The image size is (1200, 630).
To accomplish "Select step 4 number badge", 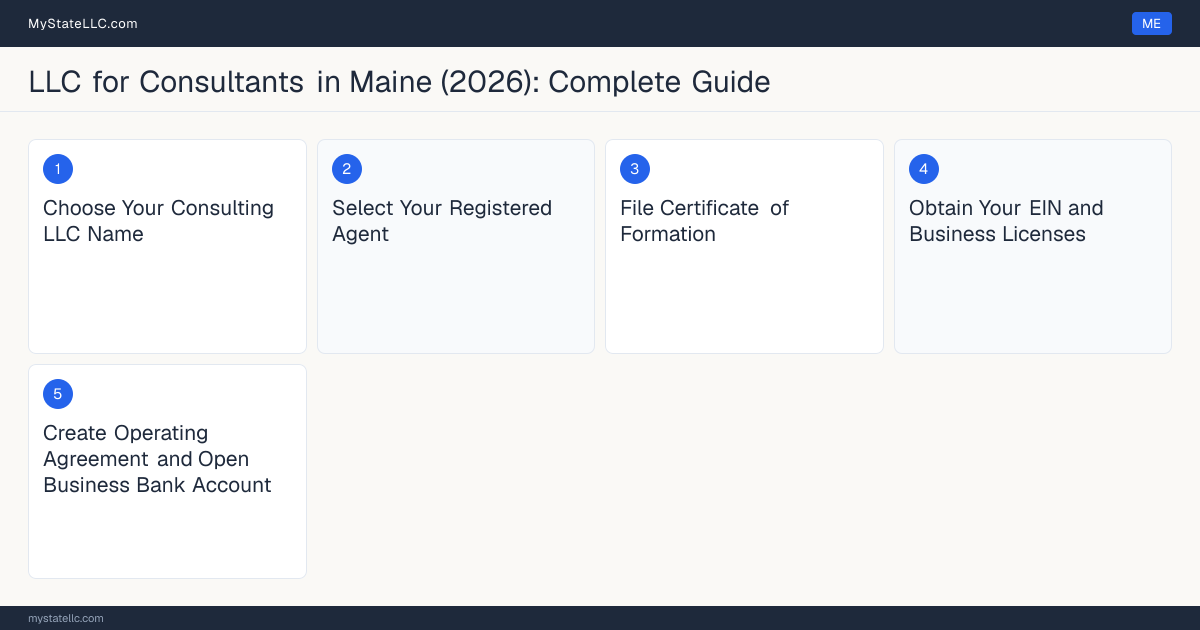I will pyautogui.click(x=924, y=169).
